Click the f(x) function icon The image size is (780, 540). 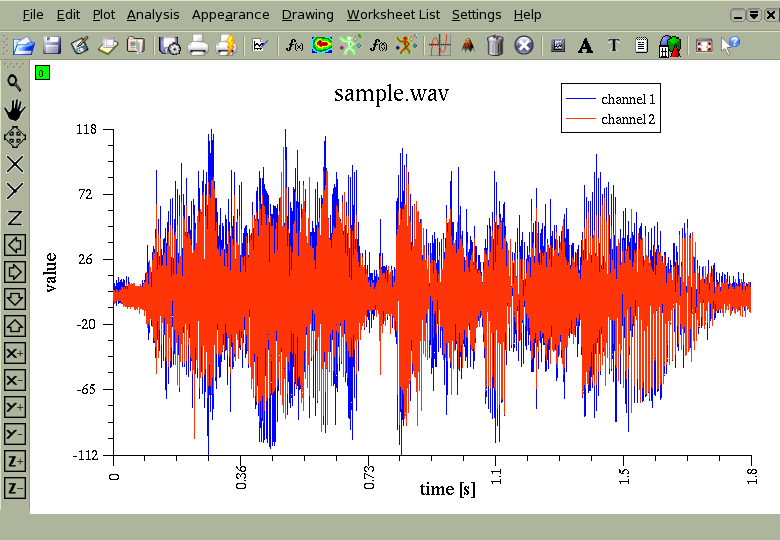pyautogui.click(x=294, y=46)
